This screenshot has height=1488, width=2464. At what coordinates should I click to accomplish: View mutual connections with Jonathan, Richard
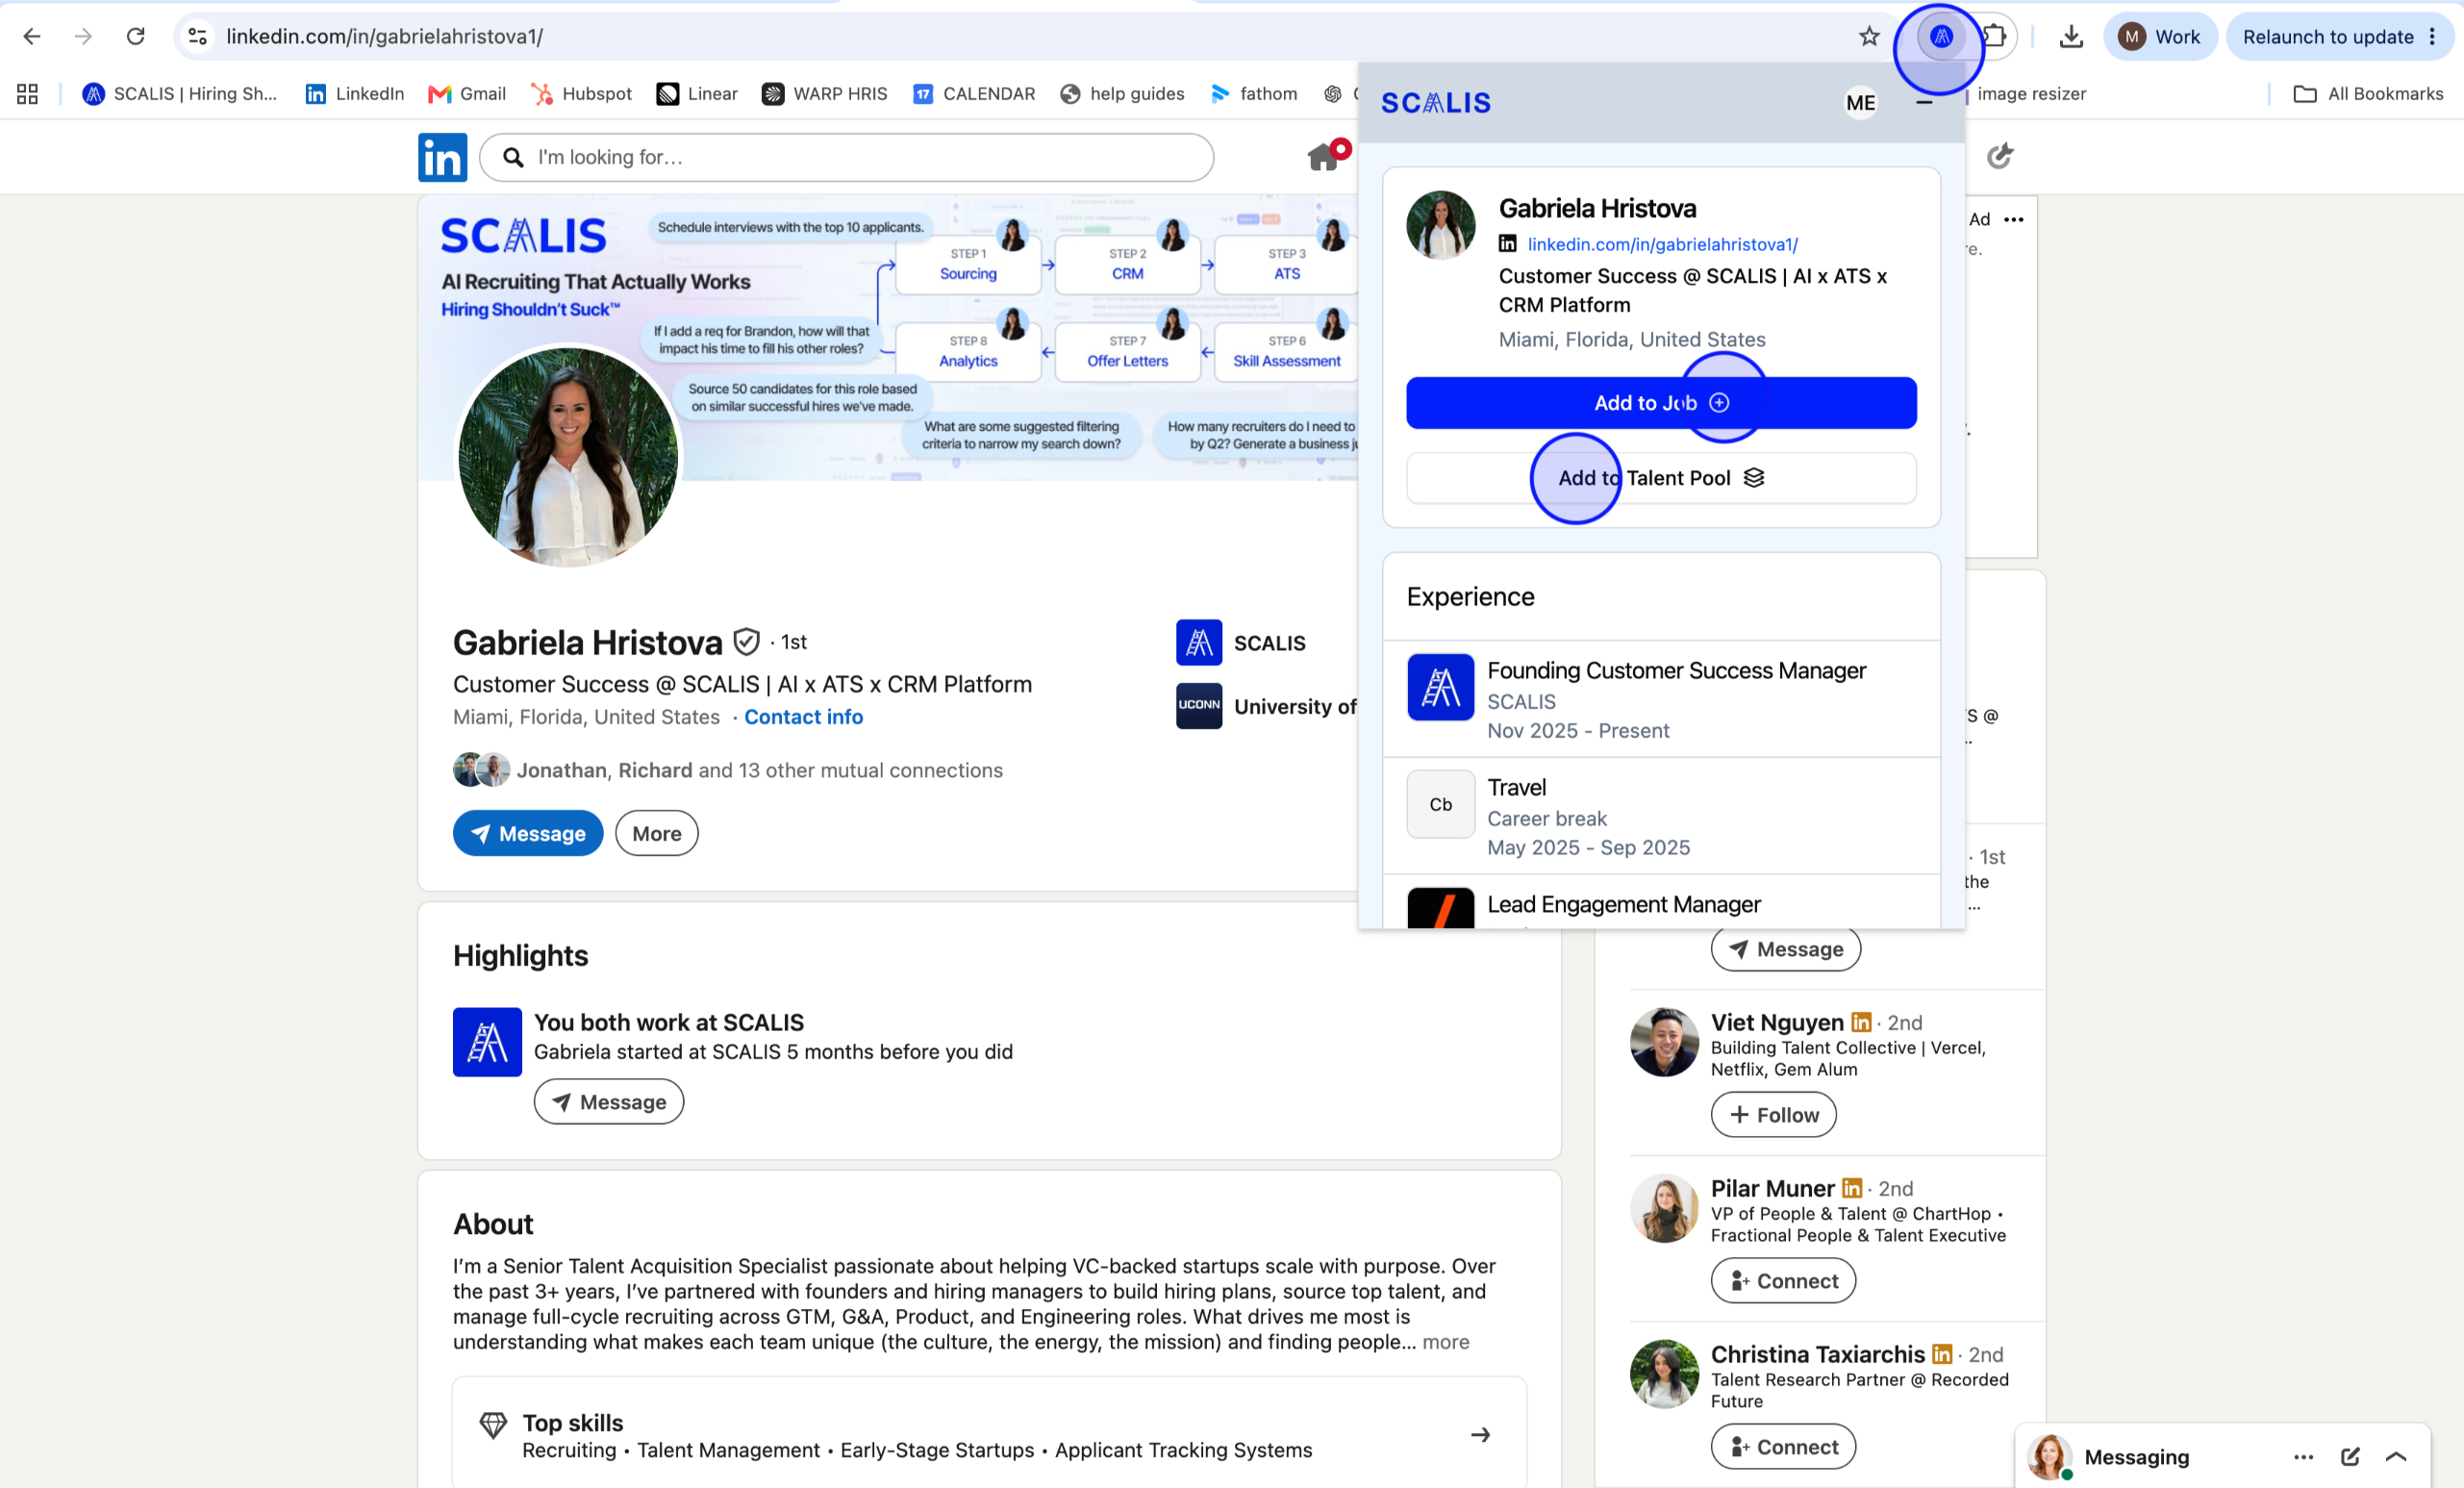pyautogui.click(x=728, y=770)
